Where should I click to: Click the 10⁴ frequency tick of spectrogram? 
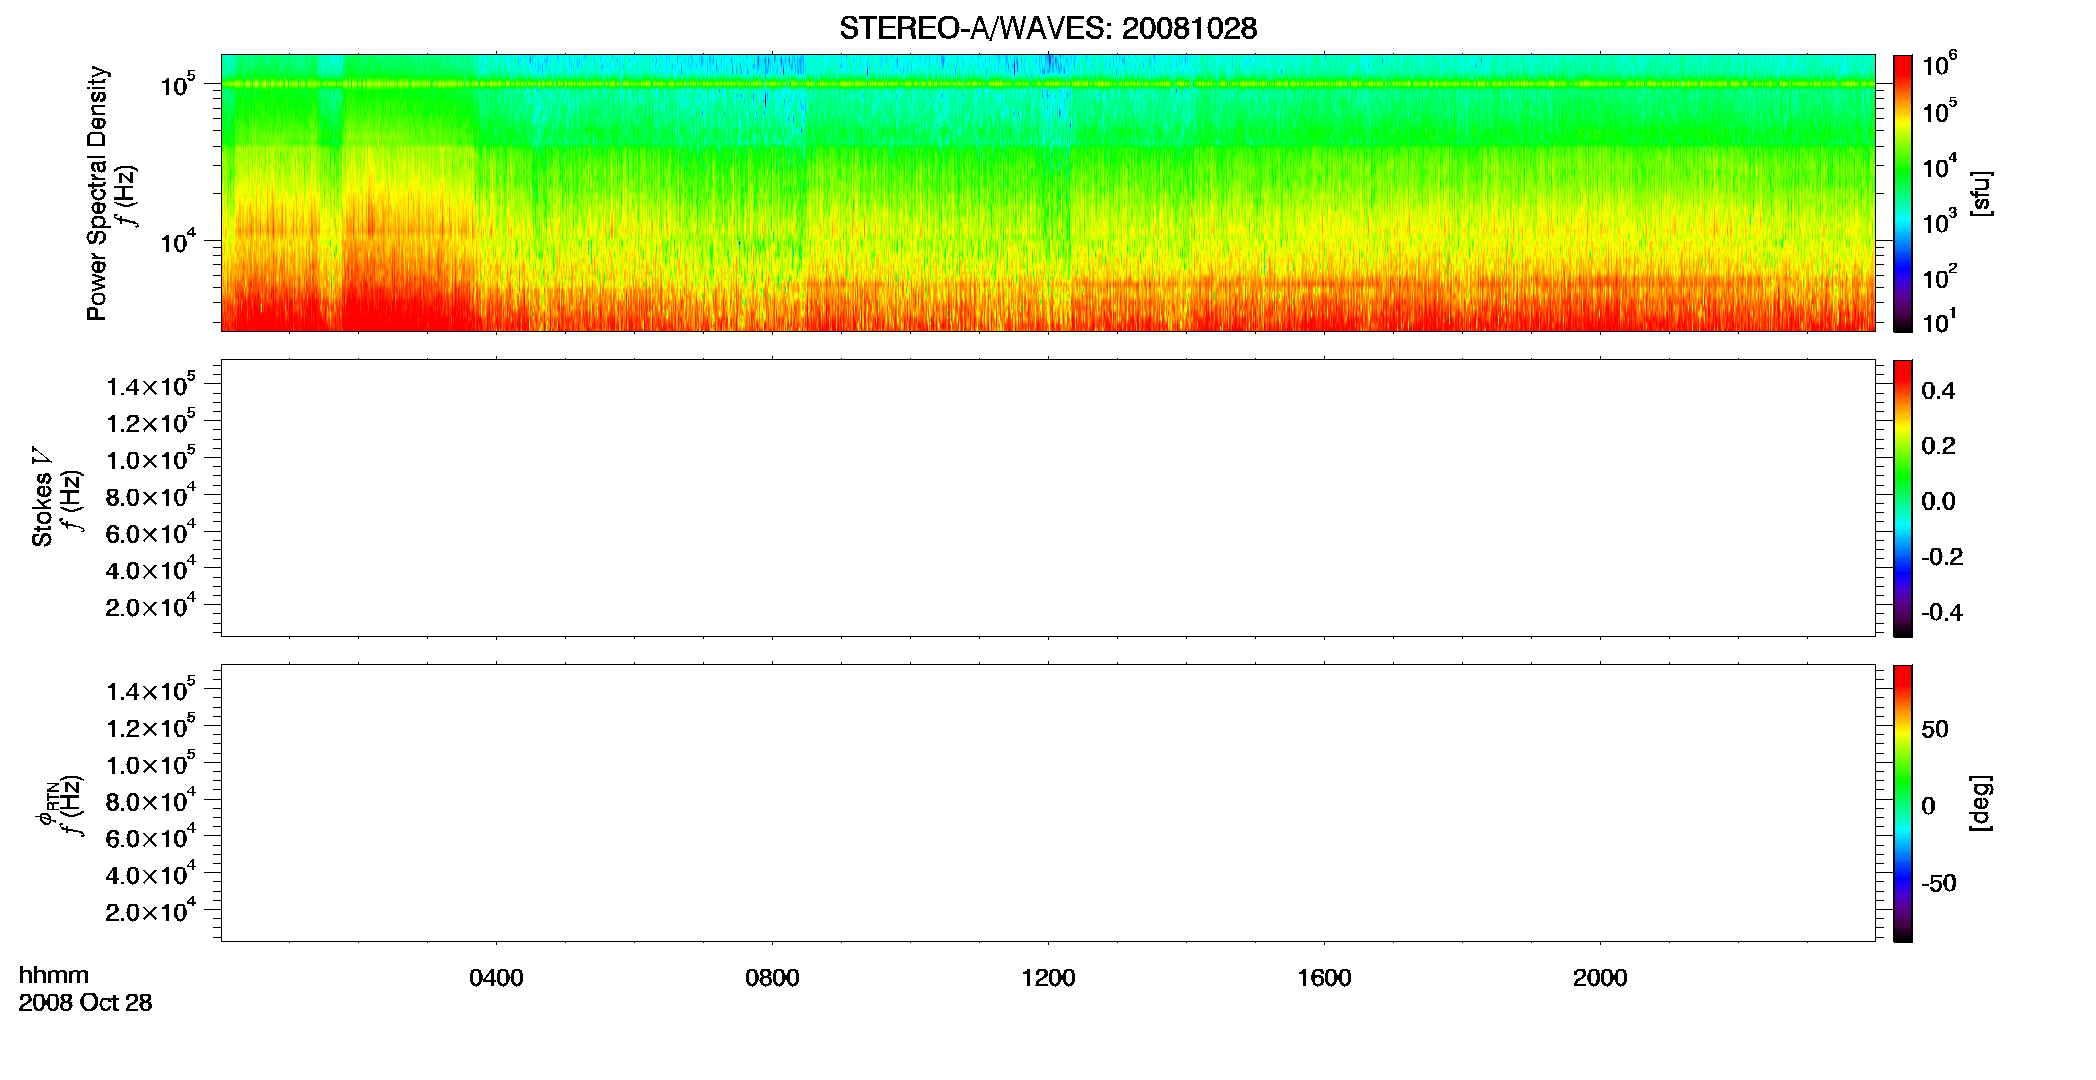coord(179,241)
